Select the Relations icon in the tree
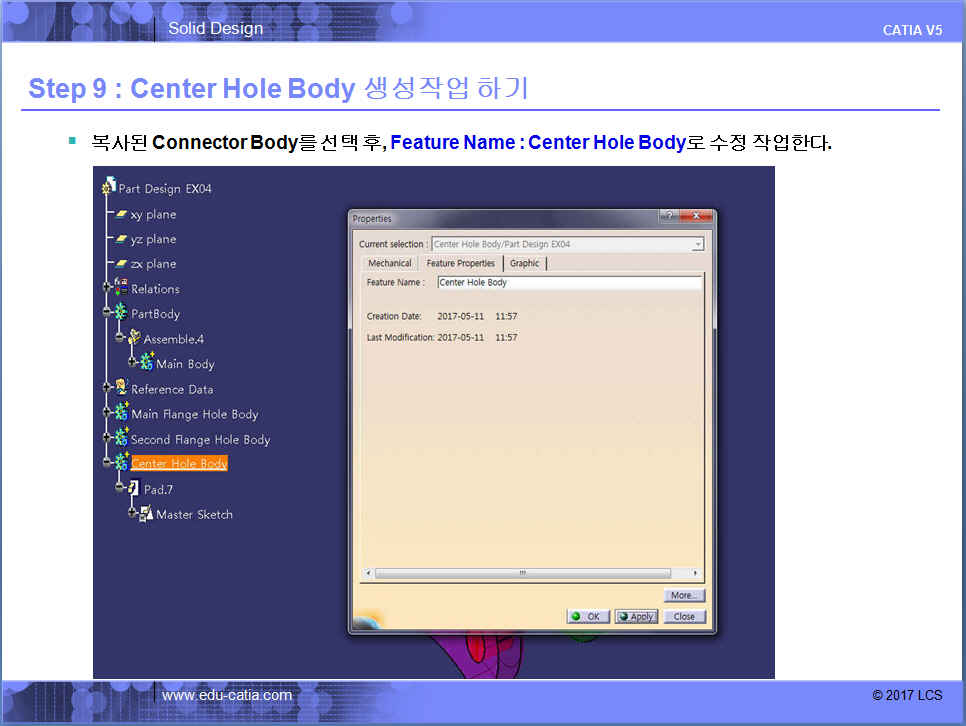966x726 pixels. pos(121,288)
